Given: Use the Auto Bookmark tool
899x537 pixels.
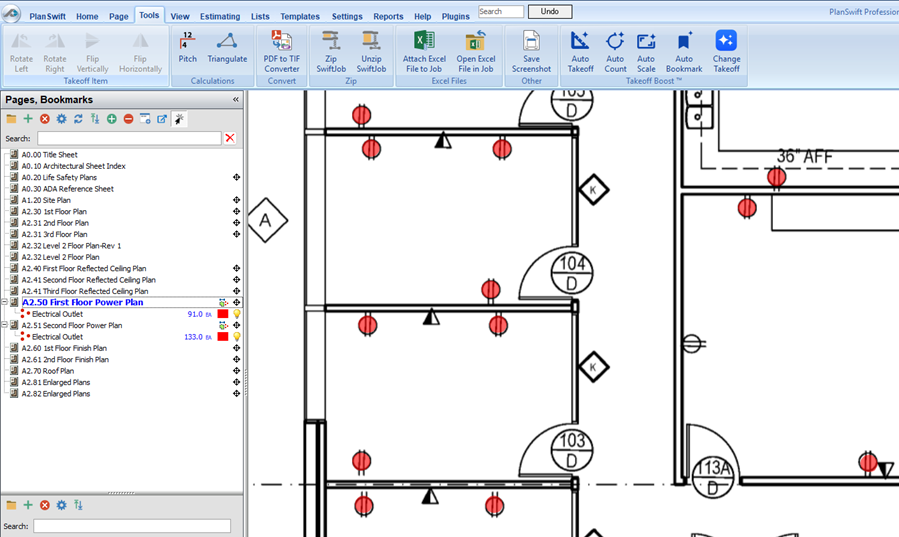Looking at the screenshot, I should click(x=683, y=52).
